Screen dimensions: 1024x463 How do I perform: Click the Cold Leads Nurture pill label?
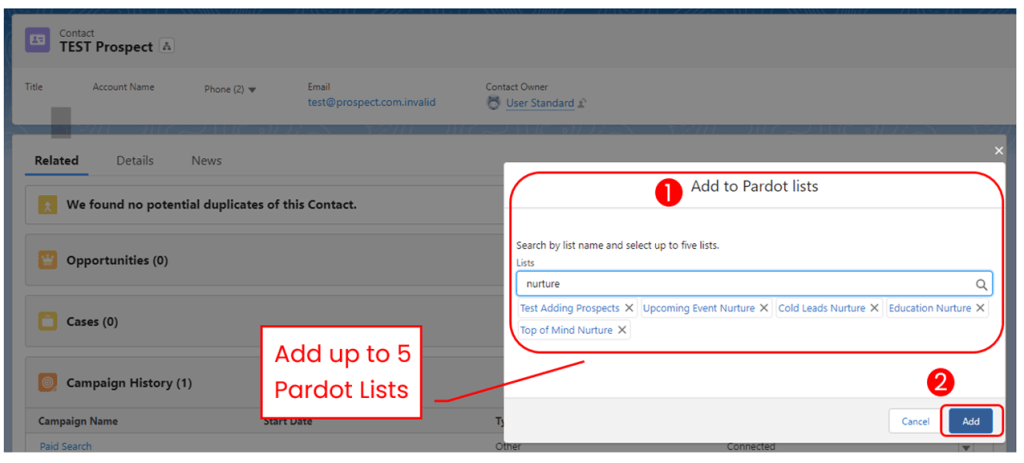click(x=822, y=308)
